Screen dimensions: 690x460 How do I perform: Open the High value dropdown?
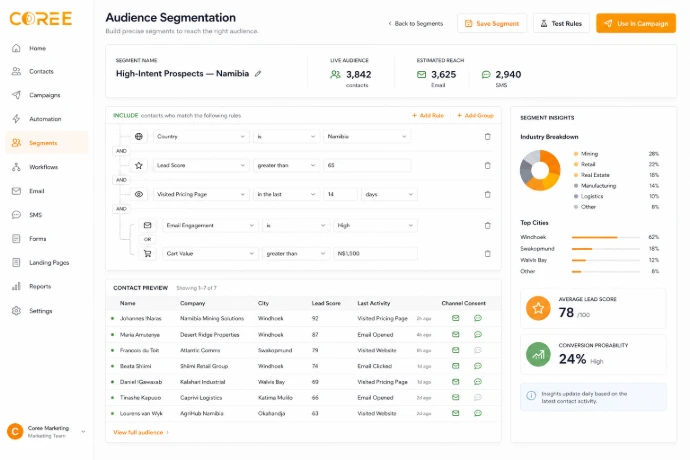coord(375,225)
